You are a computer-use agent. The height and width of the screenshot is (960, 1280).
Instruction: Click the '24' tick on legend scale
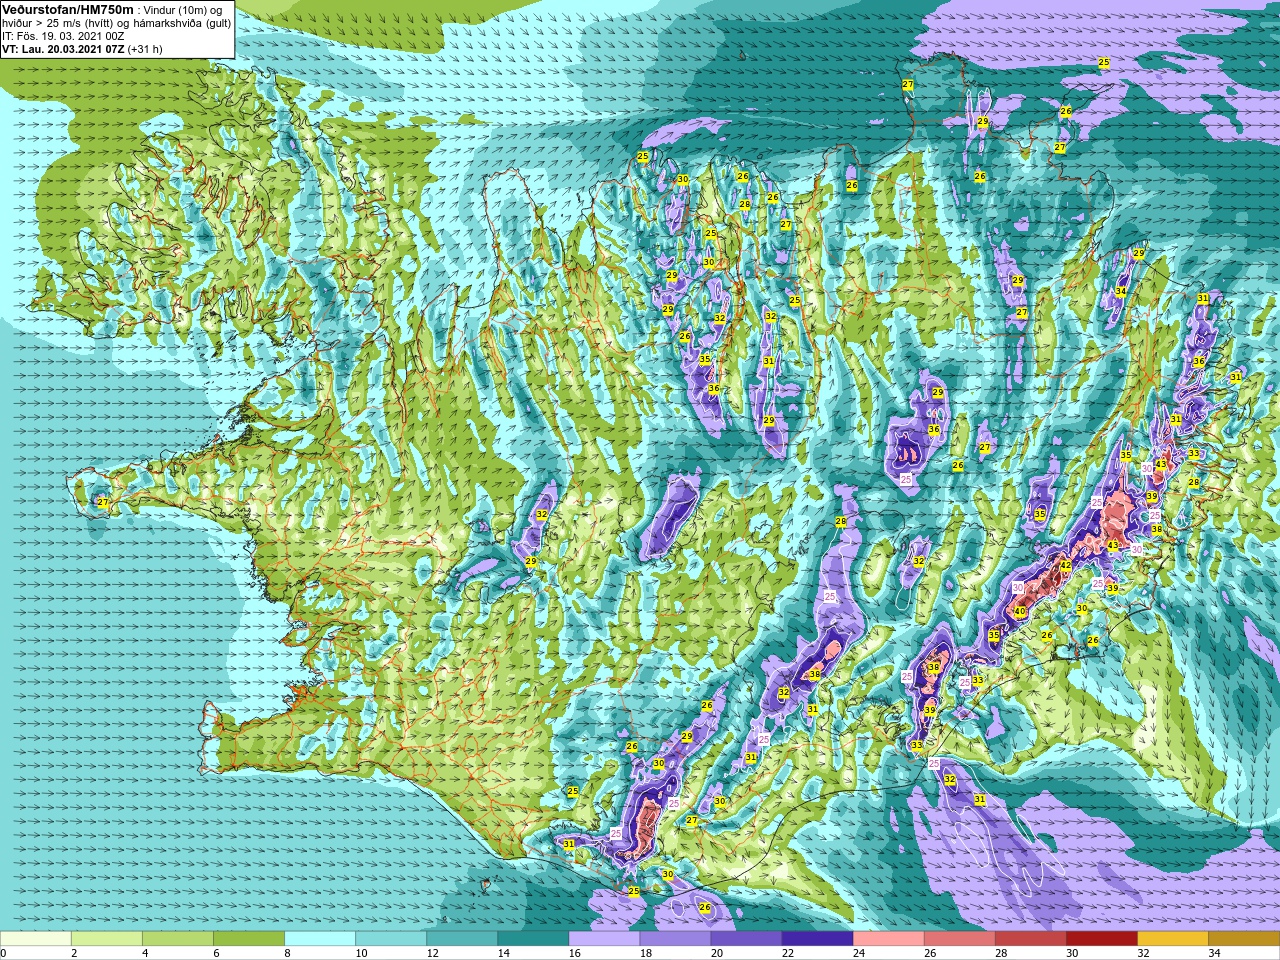pyautogui.click(x=858, y=953)
